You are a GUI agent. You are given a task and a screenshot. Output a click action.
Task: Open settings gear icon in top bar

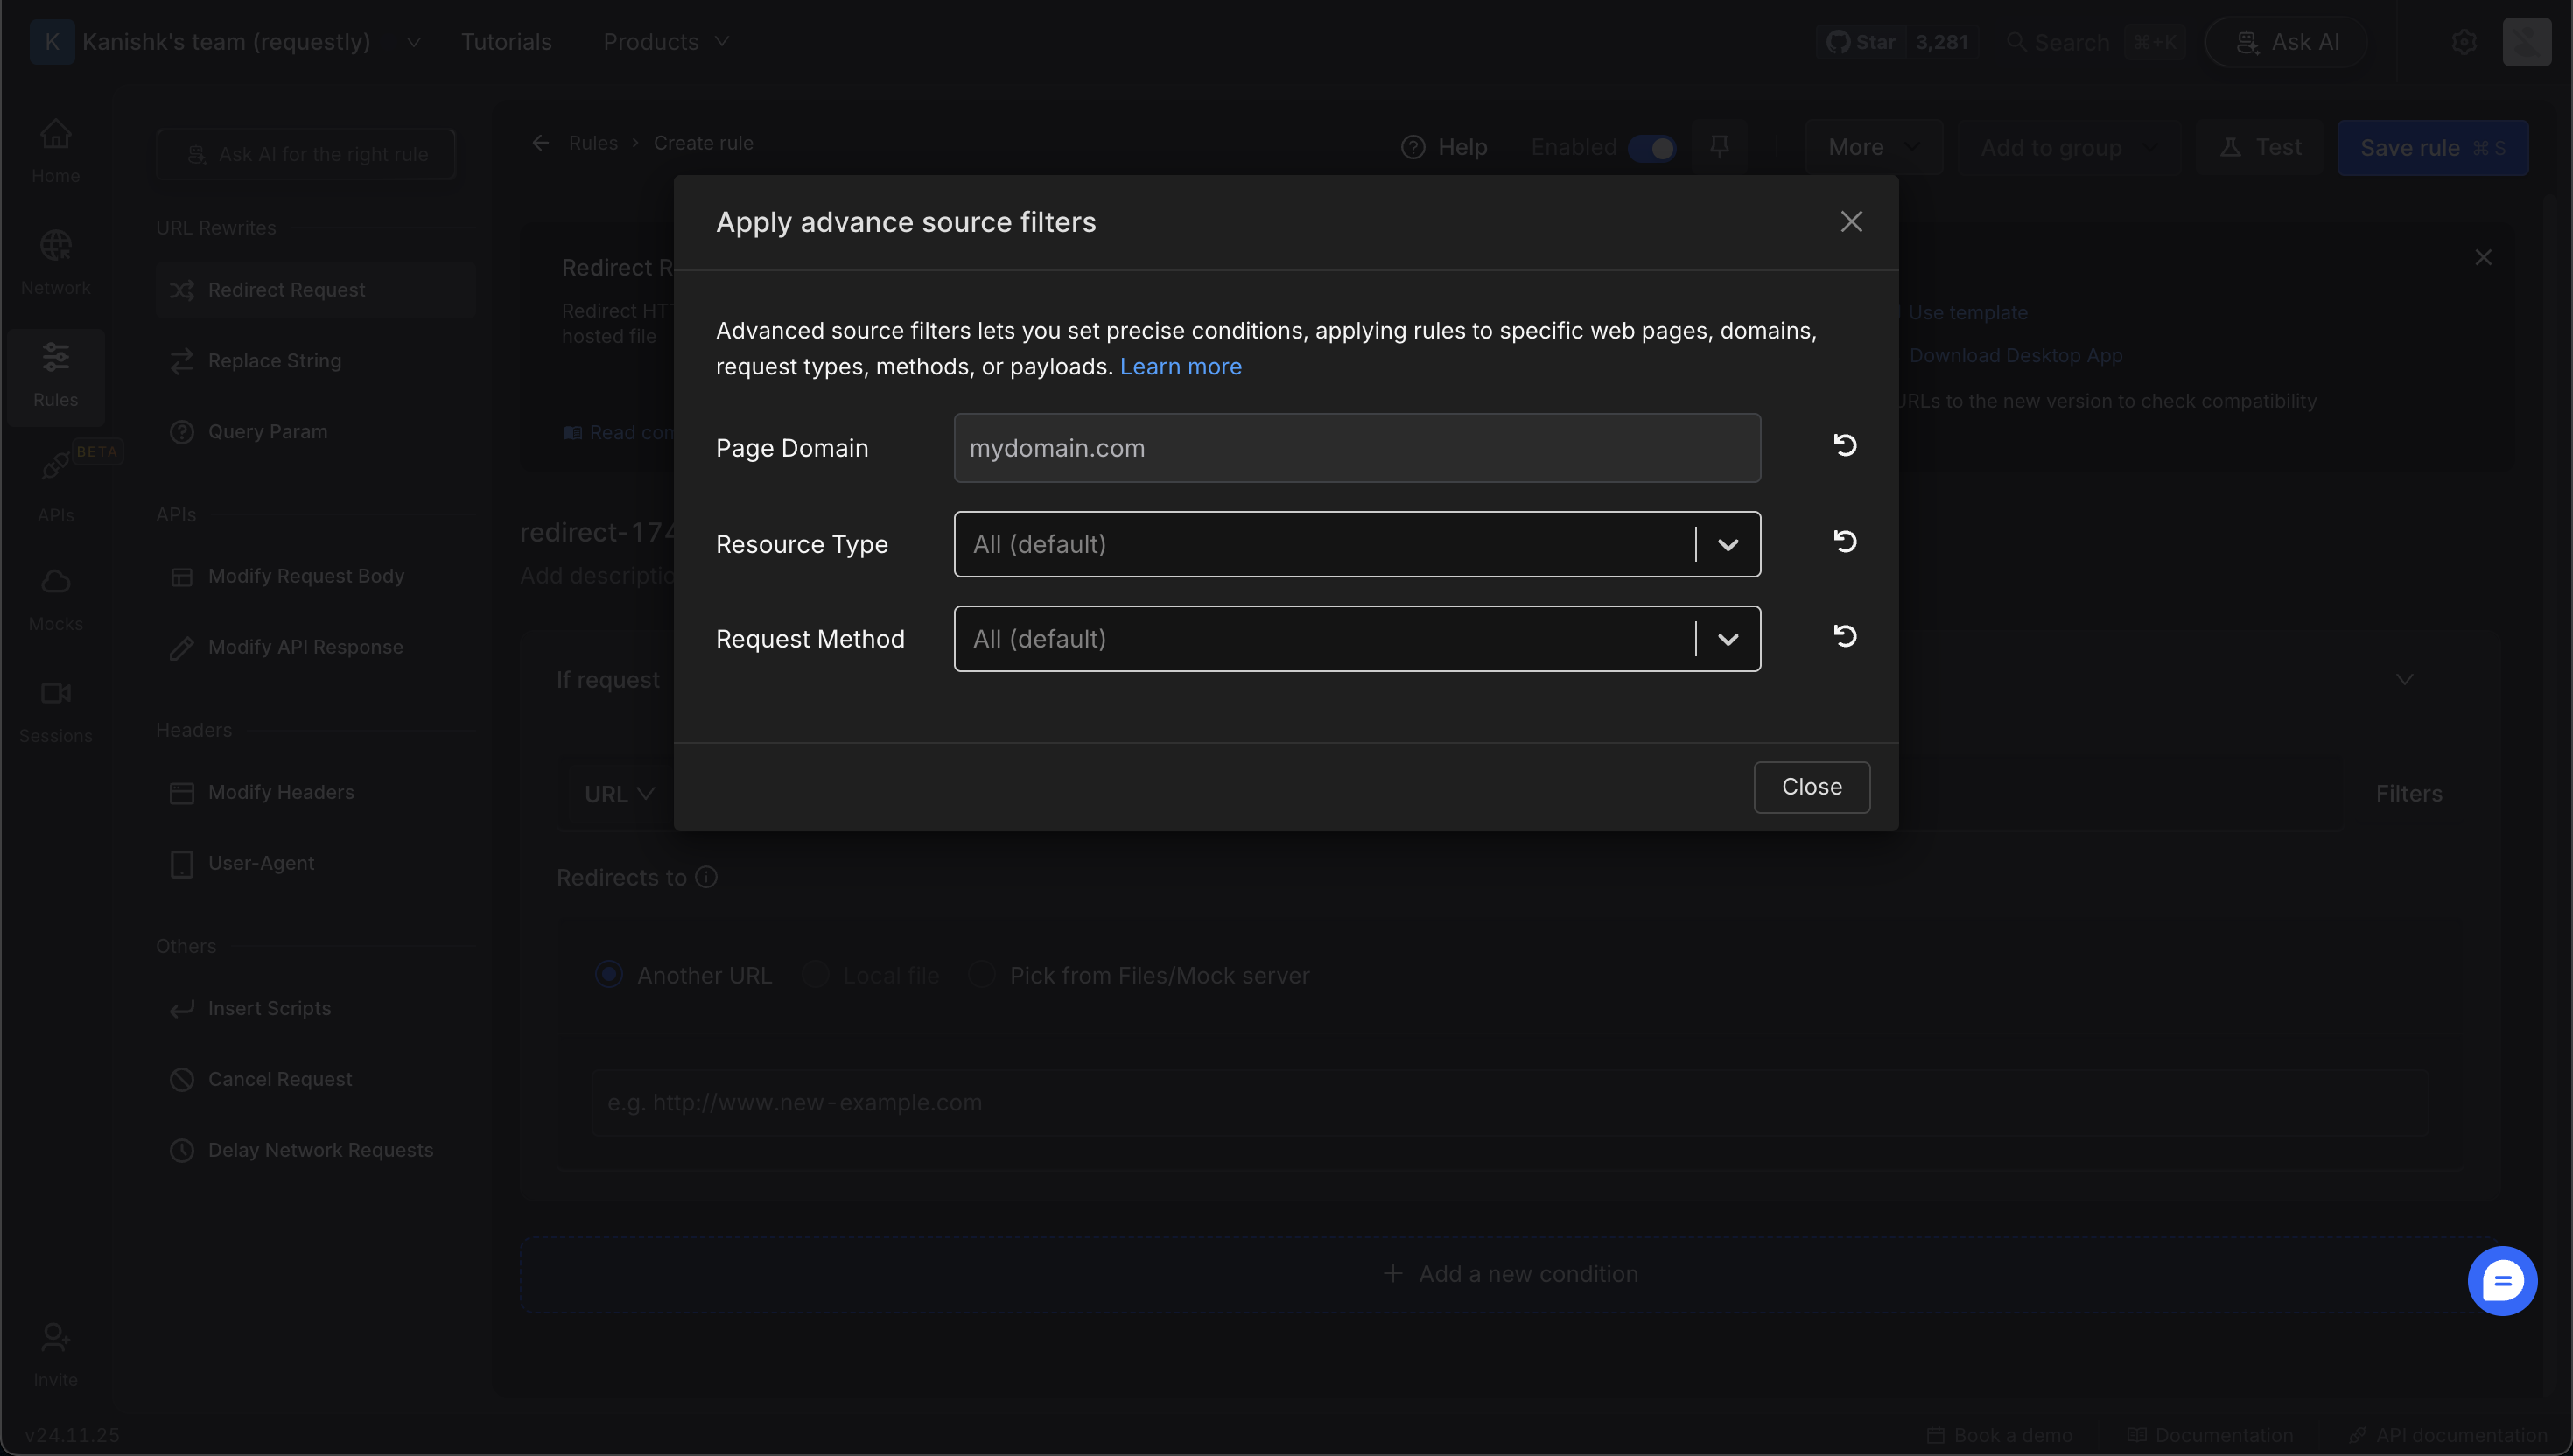2464,42
